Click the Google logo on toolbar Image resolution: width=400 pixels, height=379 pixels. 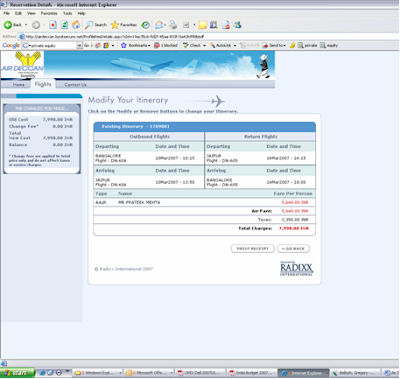(11, 45)
